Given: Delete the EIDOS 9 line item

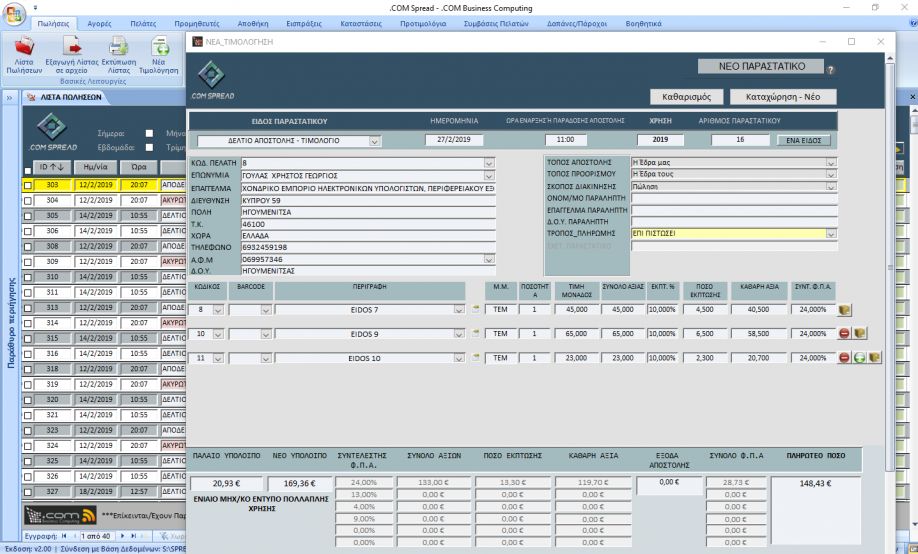Looking at the screenshot, I should click(x=844, y=334).
